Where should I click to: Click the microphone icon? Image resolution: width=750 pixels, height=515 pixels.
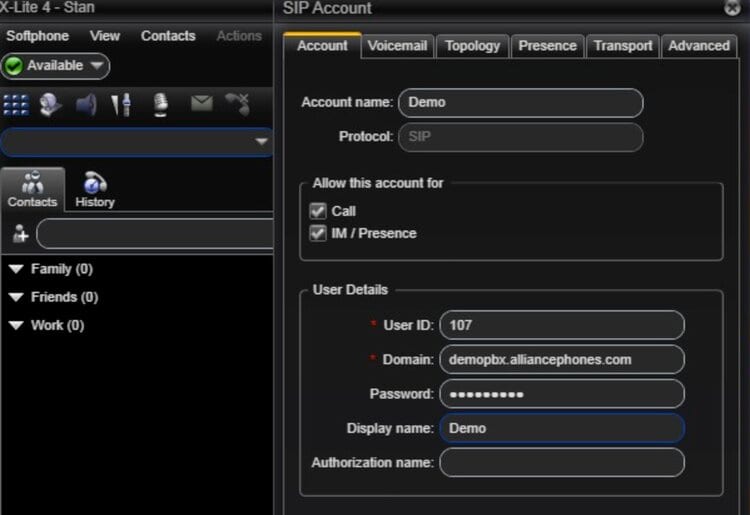[x=160, y=105]
